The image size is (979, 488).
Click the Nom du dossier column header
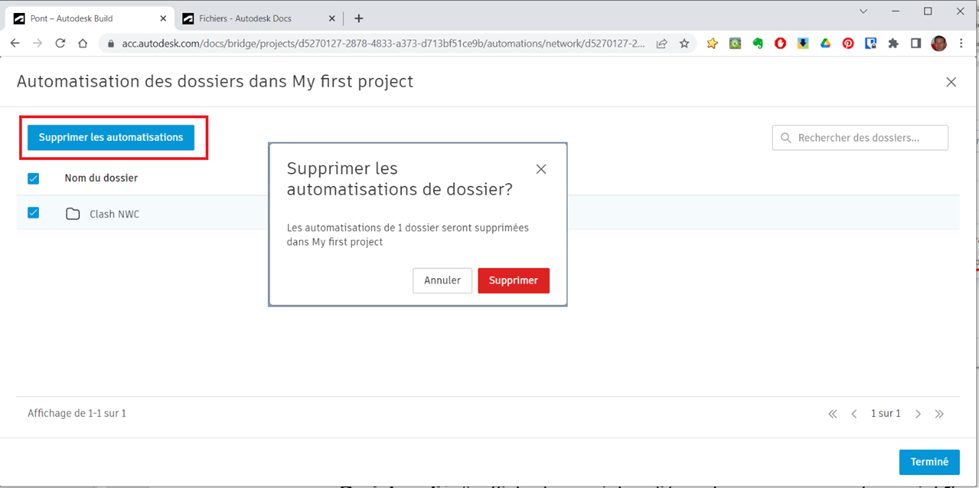tap(101, 178)
